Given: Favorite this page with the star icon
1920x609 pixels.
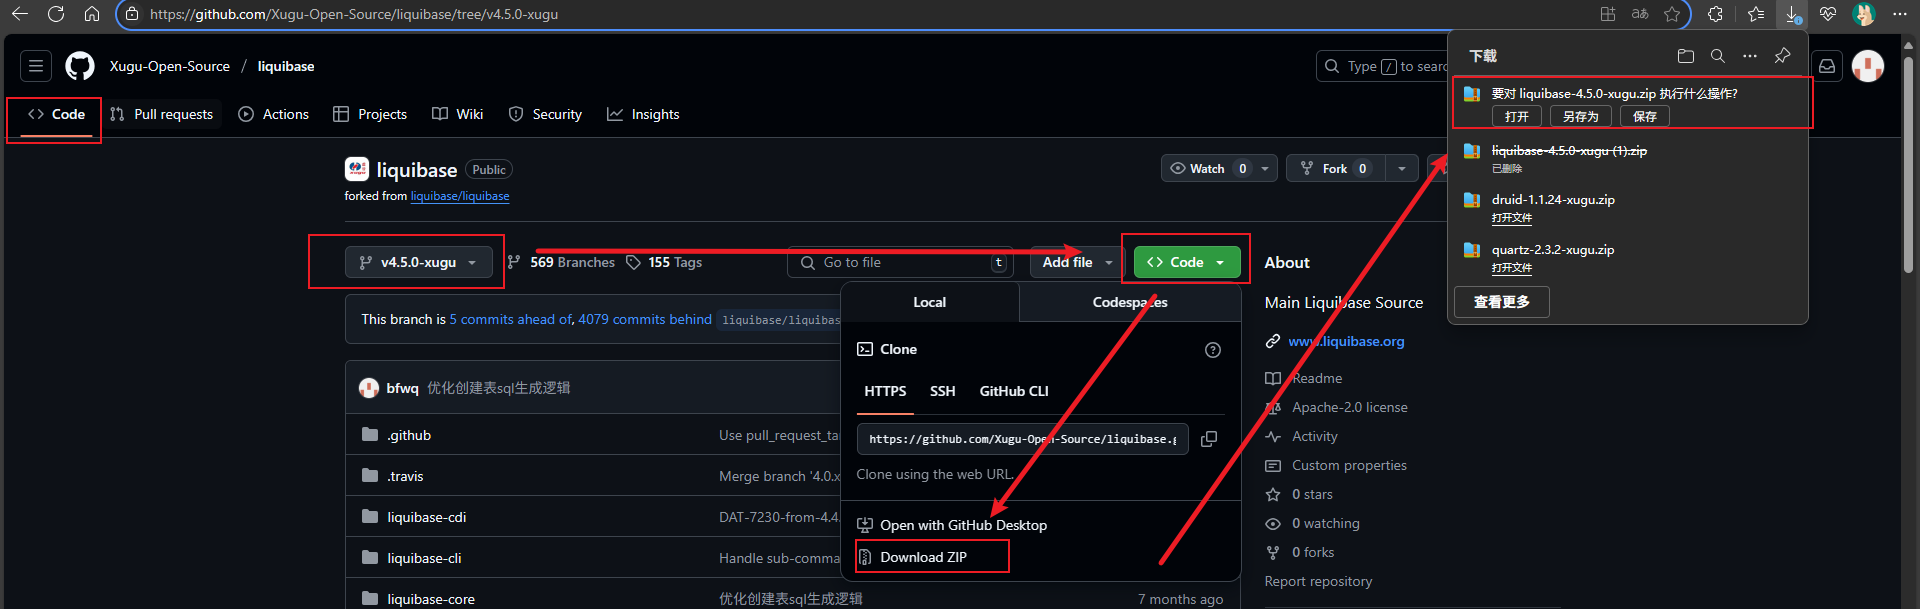Looking at the screenshot, I should [1672, 14].
